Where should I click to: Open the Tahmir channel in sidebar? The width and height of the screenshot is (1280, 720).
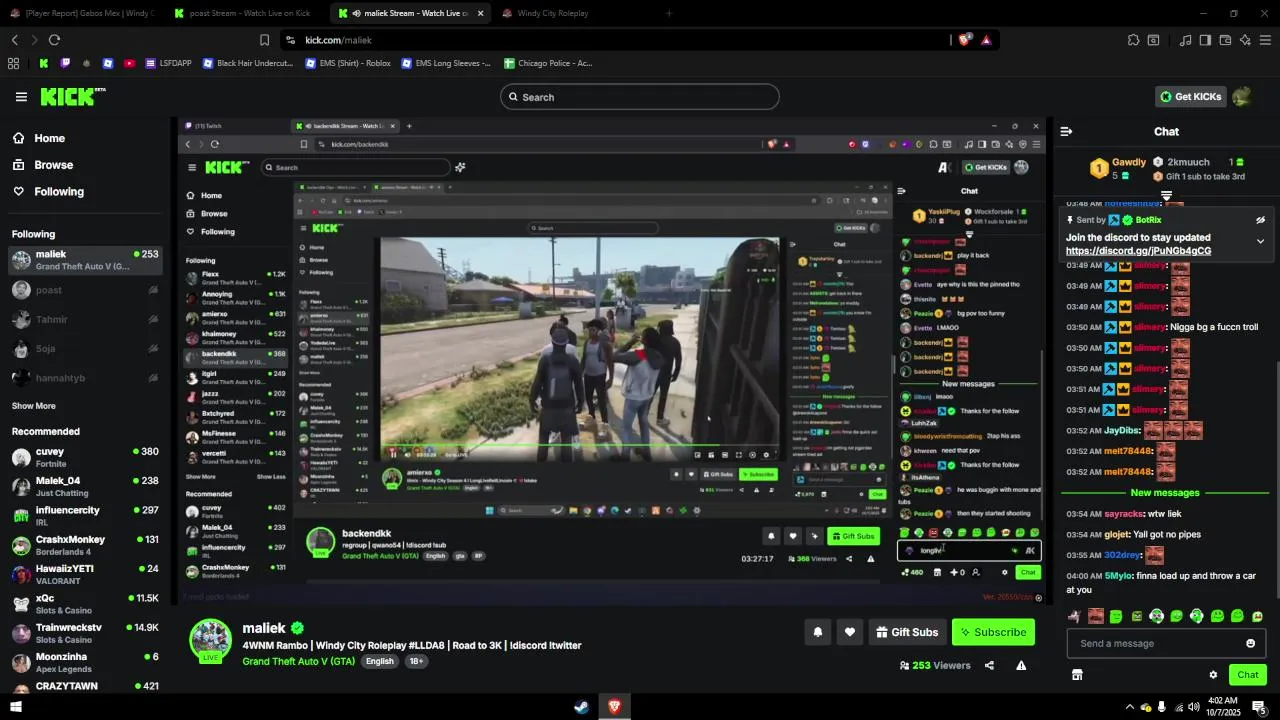coord(85,320)
